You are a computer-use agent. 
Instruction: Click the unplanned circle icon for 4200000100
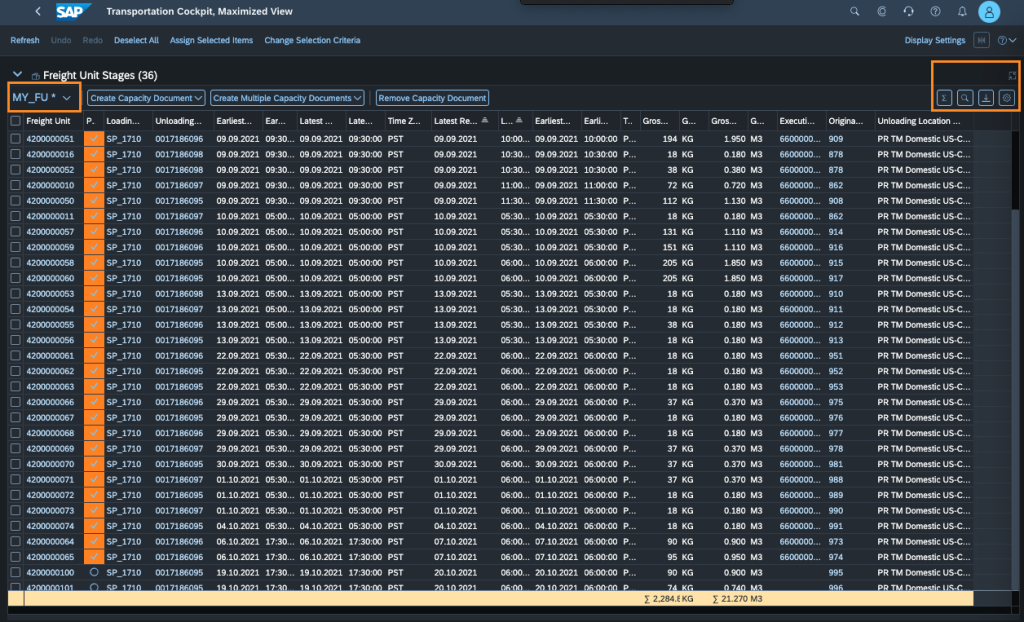click(x=94, y=572)
